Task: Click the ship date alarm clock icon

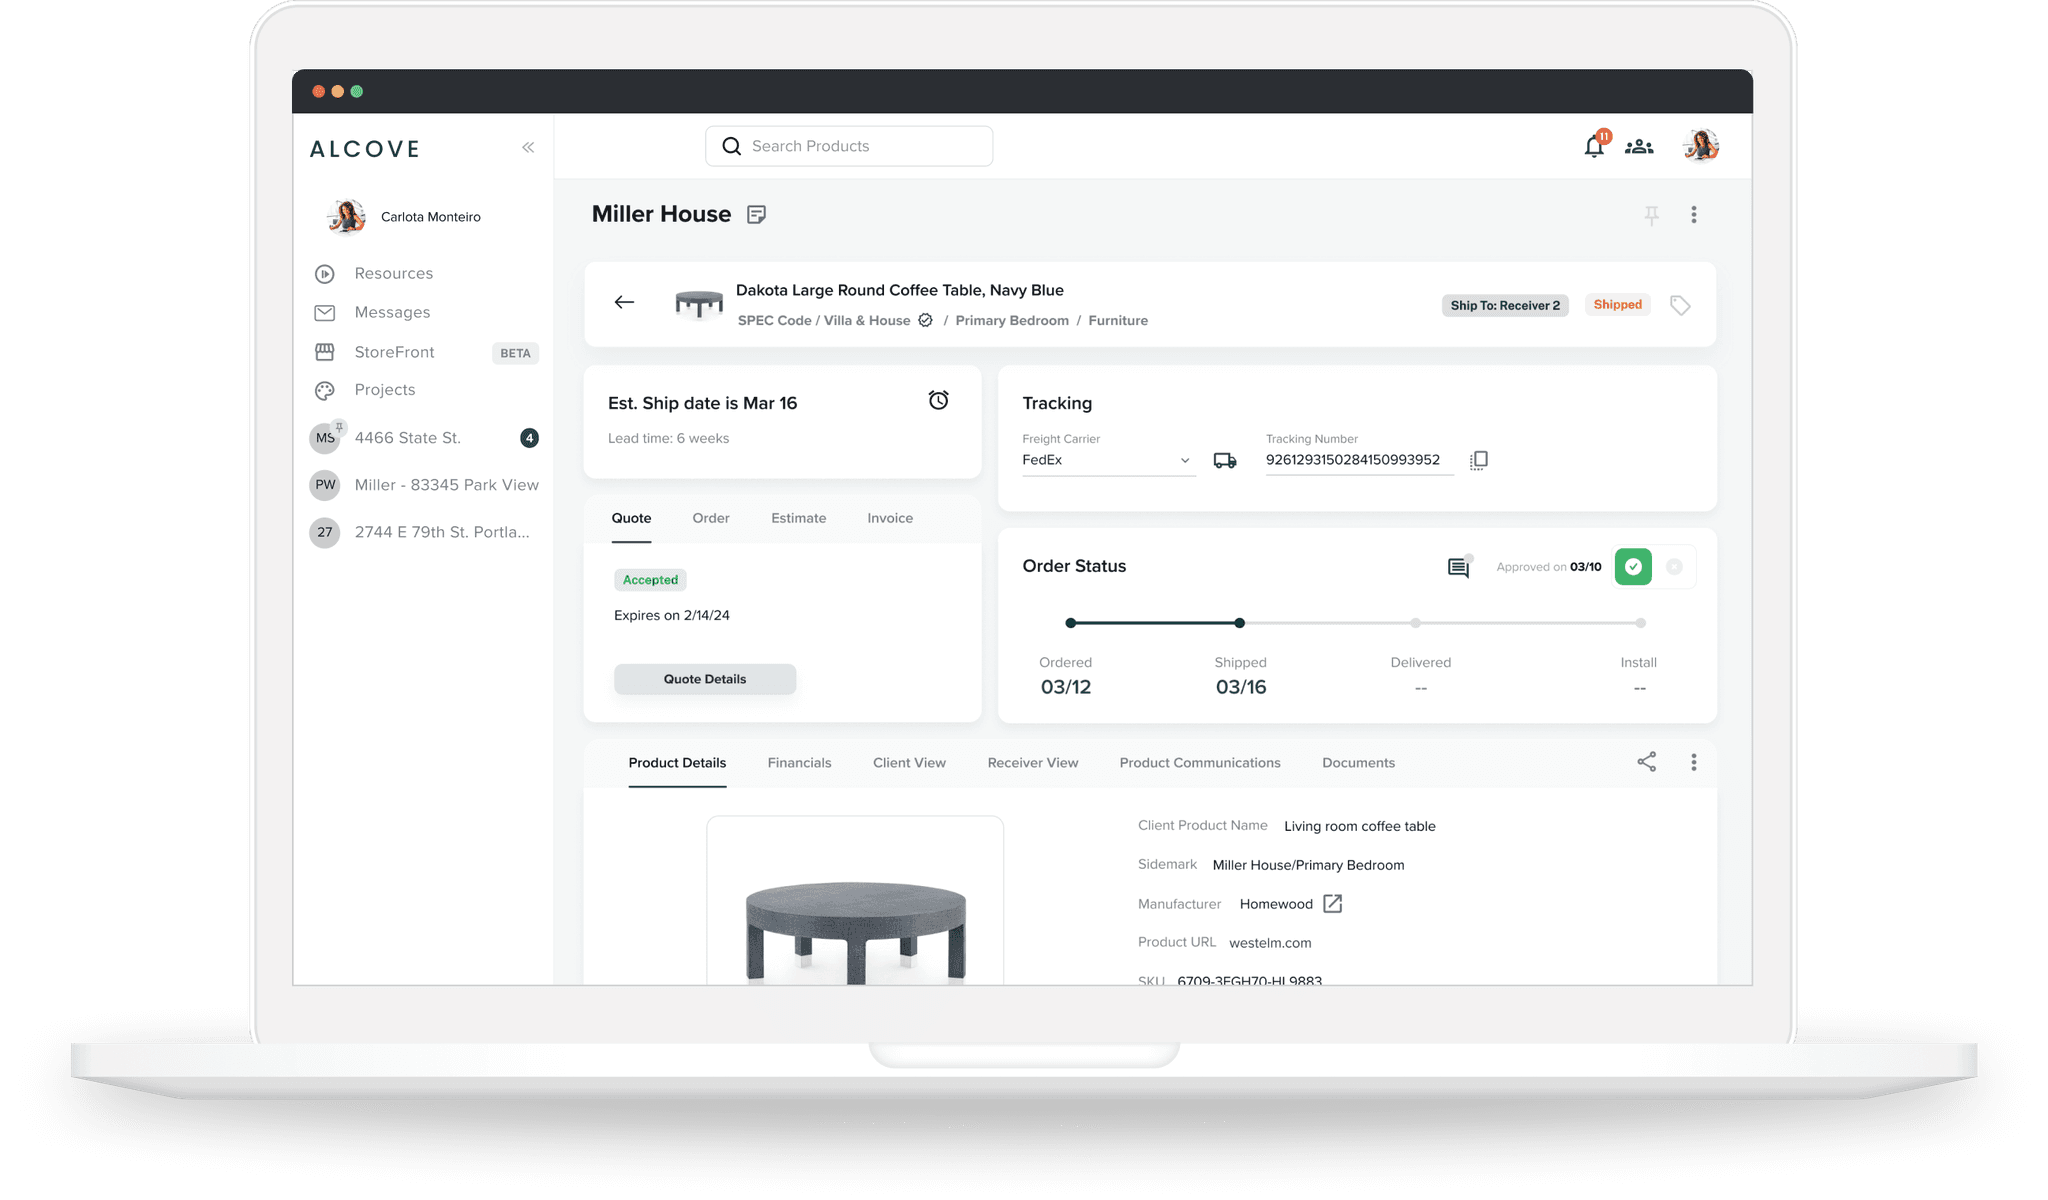Action: click(938, 401)
